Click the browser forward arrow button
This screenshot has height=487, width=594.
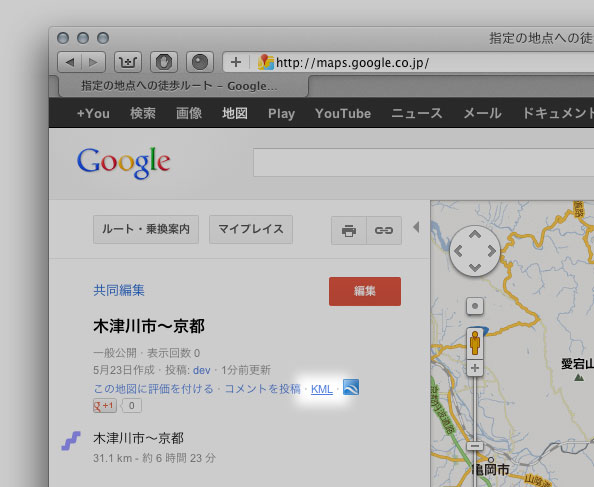pyautogui.click(x=94, y=62)
